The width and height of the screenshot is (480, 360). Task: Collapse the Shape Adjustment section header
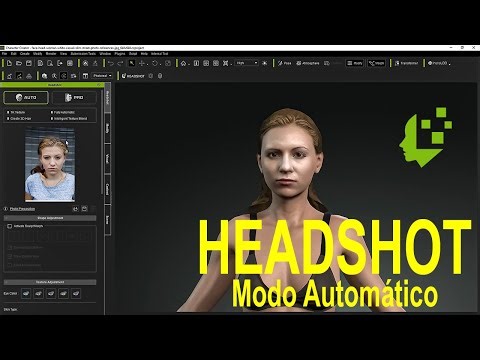point(50,218)
